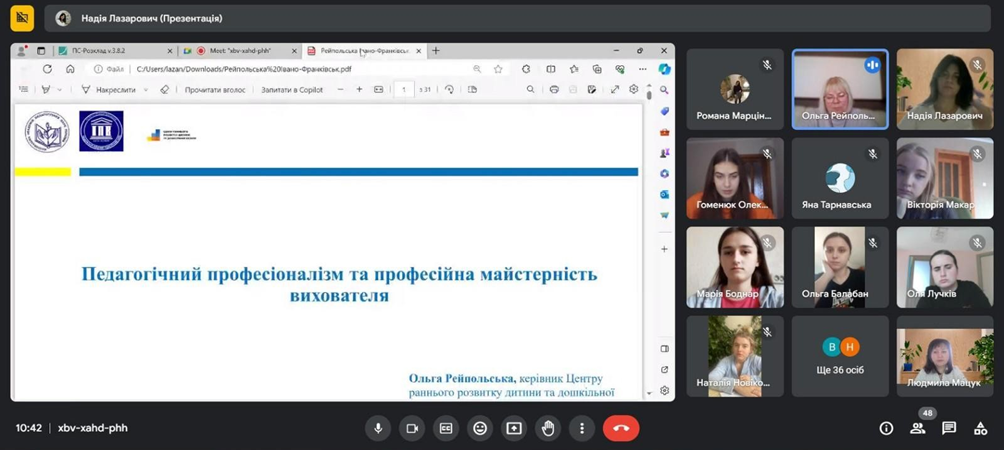Viewport: 1004px width, 450px height.
Task: Open meeting details info icon
Action: (x=886, y=428)
